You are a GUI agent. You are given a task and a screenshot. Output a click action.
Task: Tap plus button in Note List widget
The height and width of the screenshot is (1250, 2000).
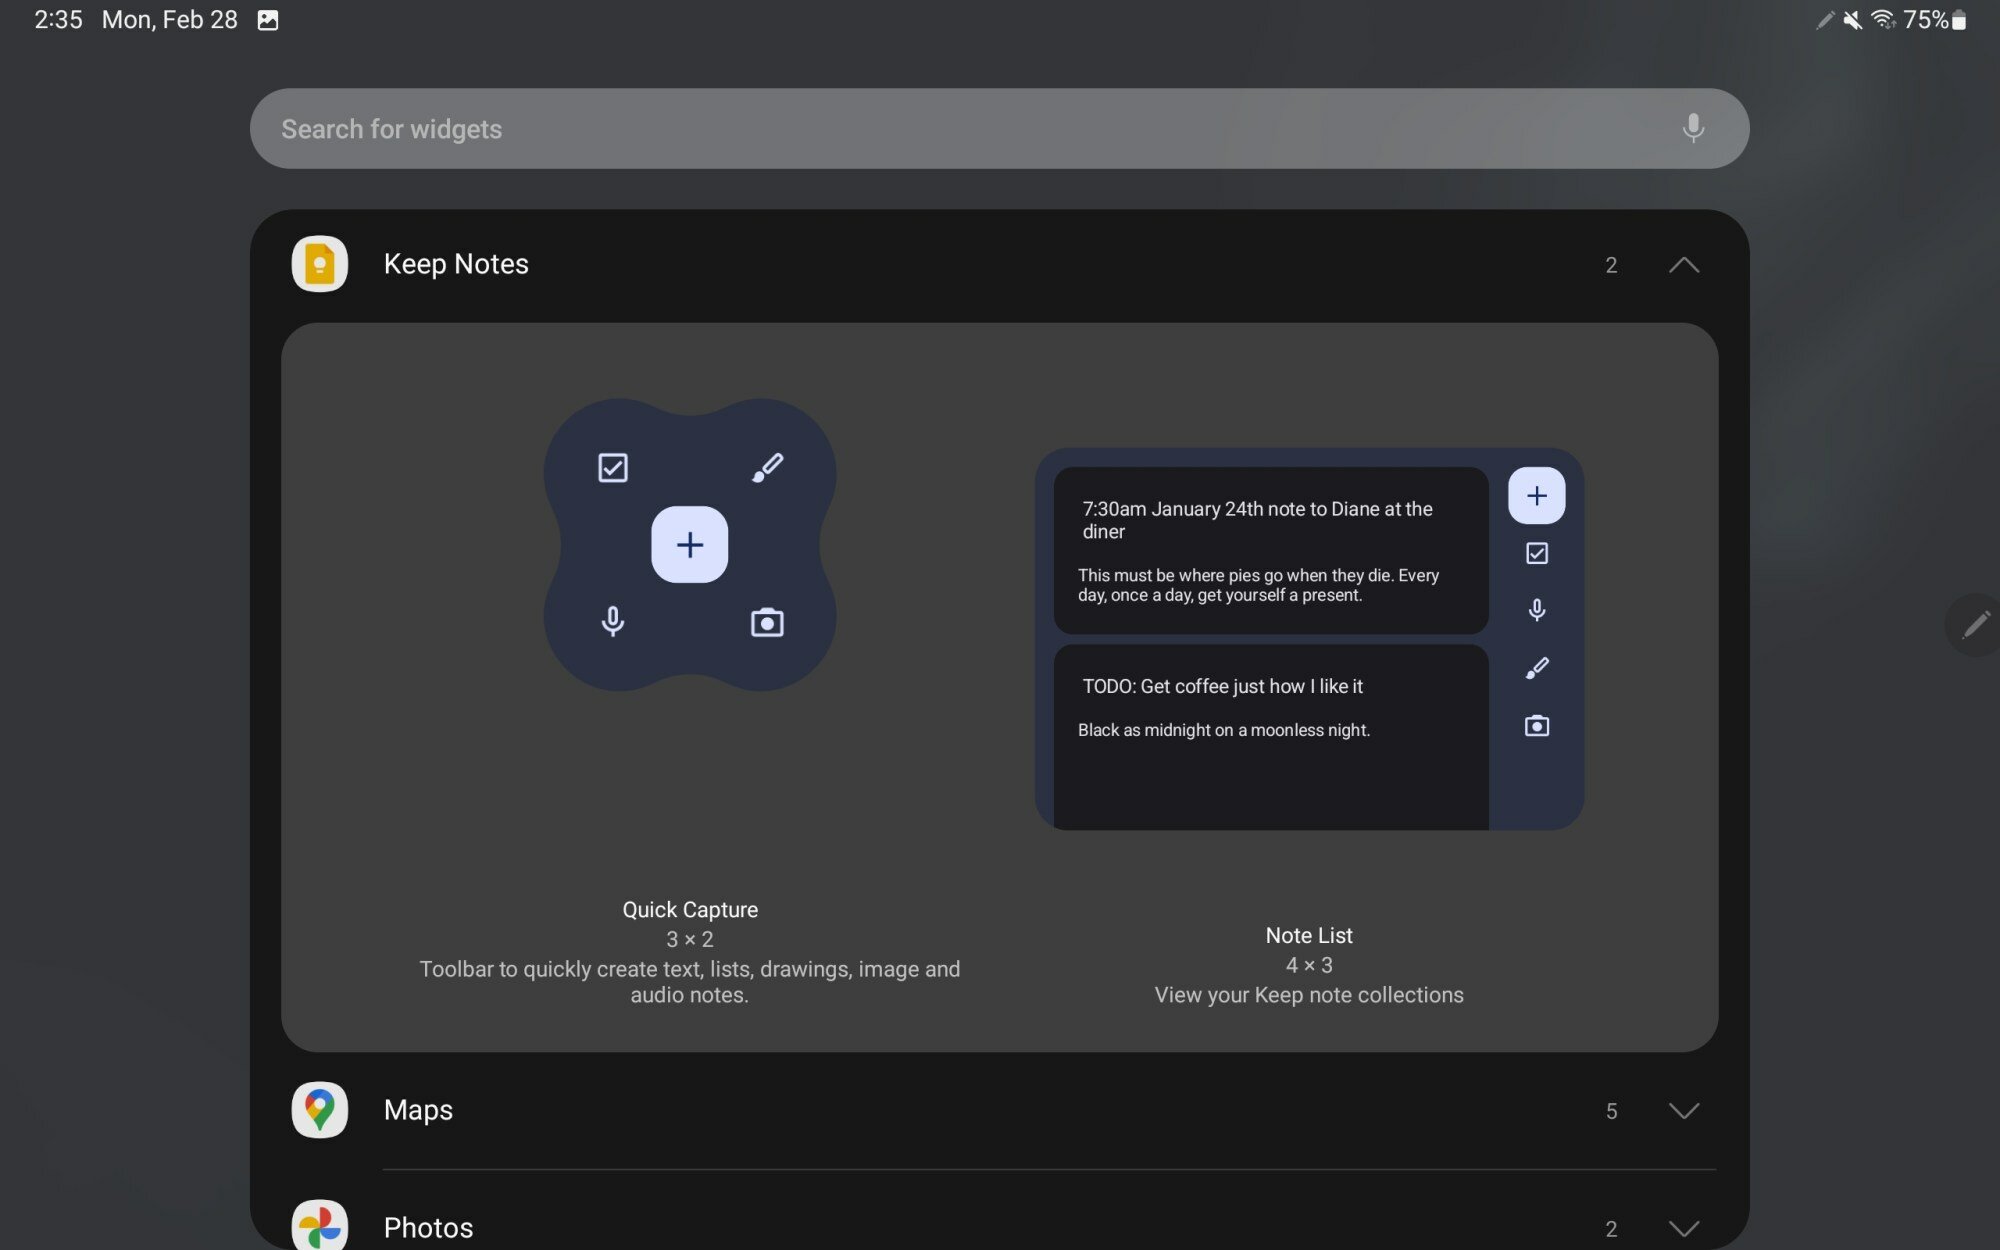point(1536,496)
